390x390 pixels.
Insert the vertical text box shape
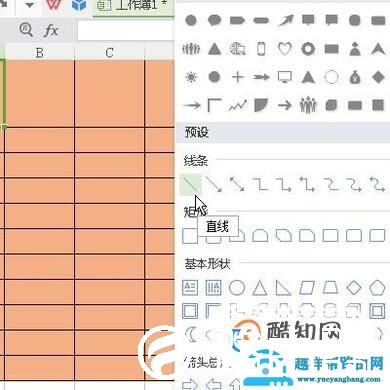point(213,287)
